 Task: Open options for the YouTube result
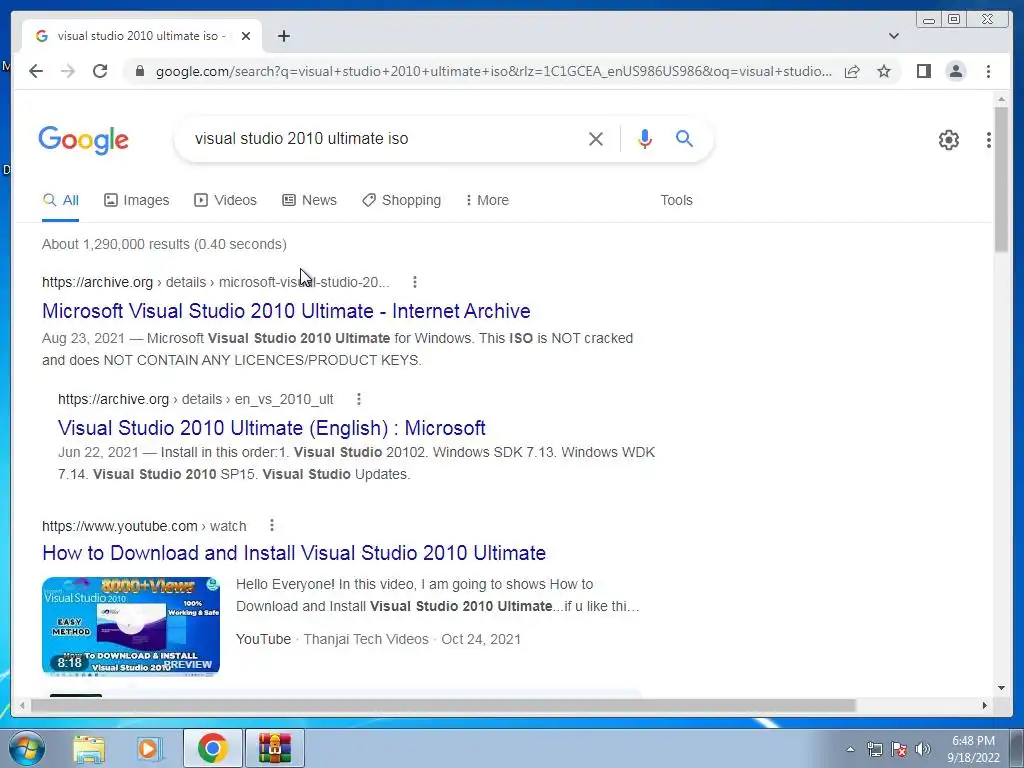(272, 526)
